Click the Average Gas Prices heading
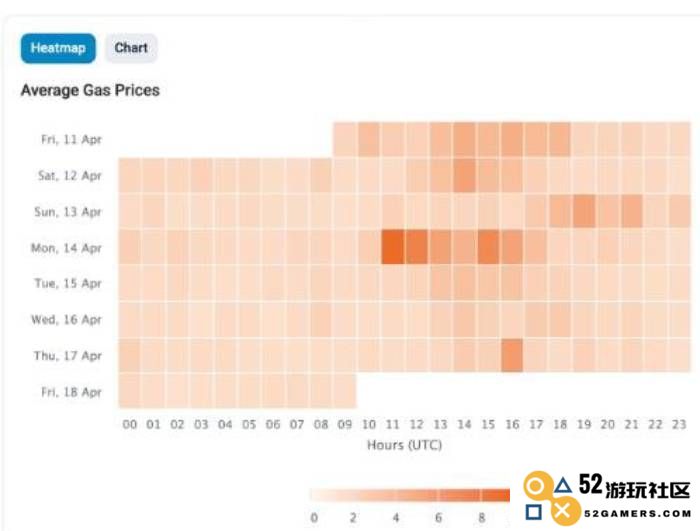 point(90,90)
